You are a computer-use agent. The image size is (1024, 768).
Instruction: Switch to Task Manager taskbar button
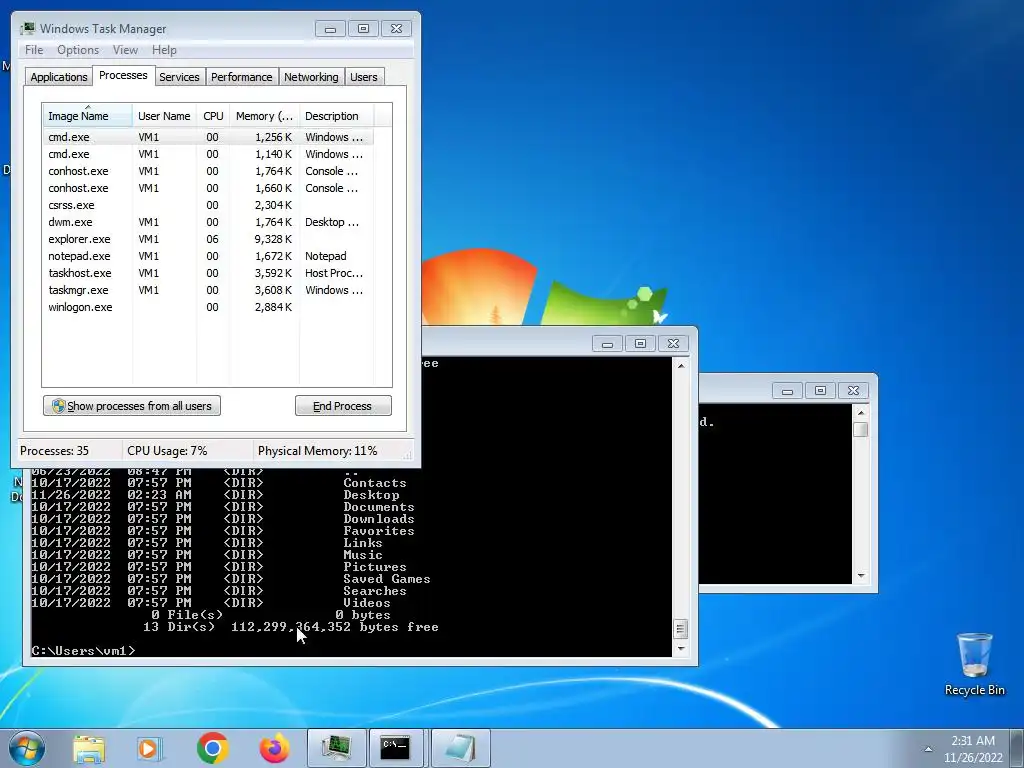coord(336,748)
